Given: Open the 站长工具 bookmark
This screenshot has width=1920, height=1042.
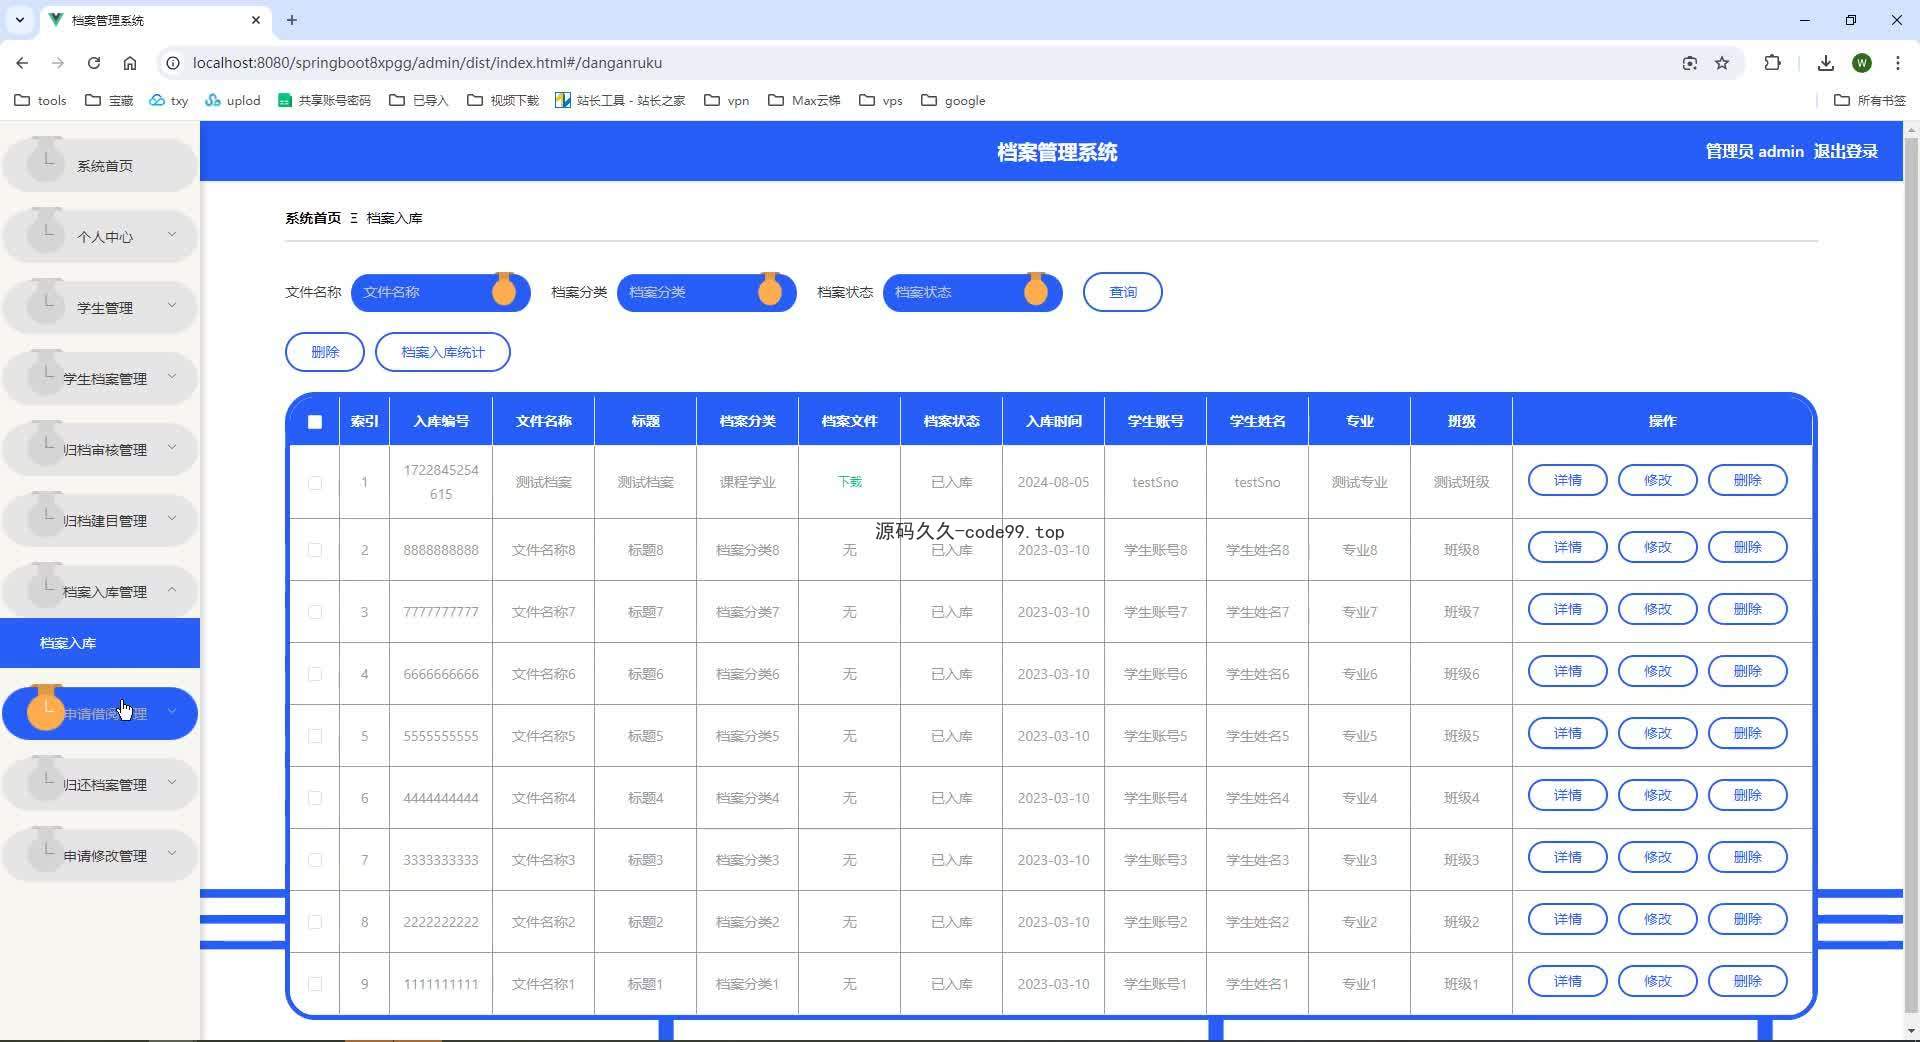Looking at the screenshot, I should point(620,100).
